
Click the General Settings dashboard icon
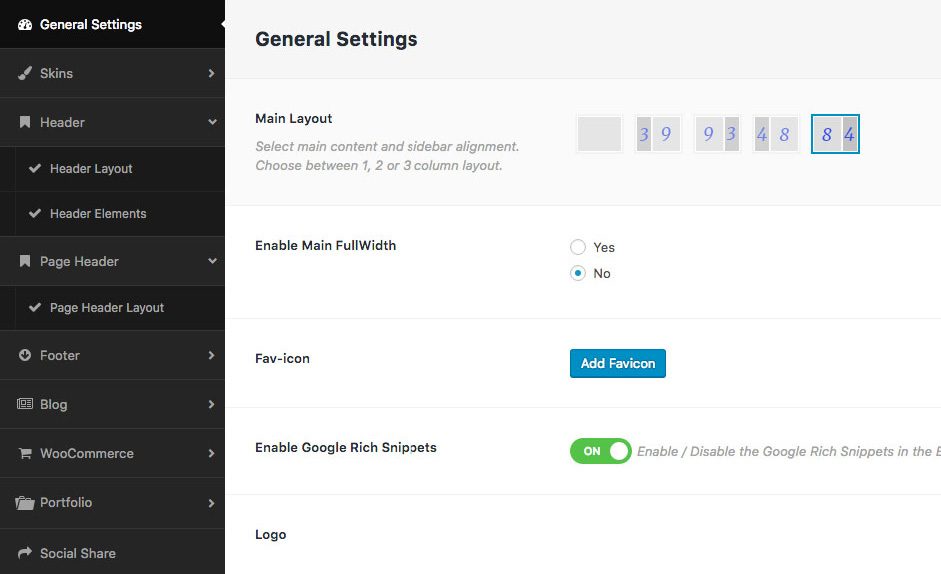[x=25, y=24]
